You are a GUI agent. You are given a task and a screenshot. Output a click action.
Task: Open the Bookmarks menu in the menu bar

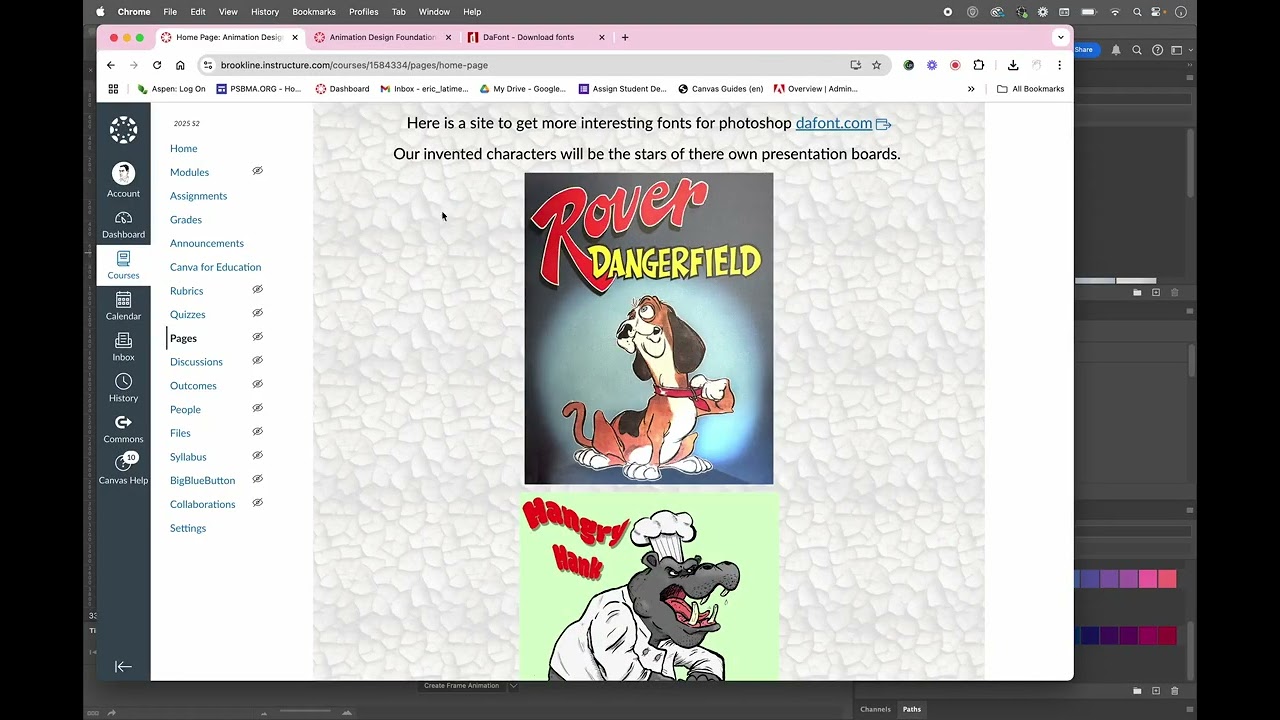pyautogui.click(x=314, y=12)
